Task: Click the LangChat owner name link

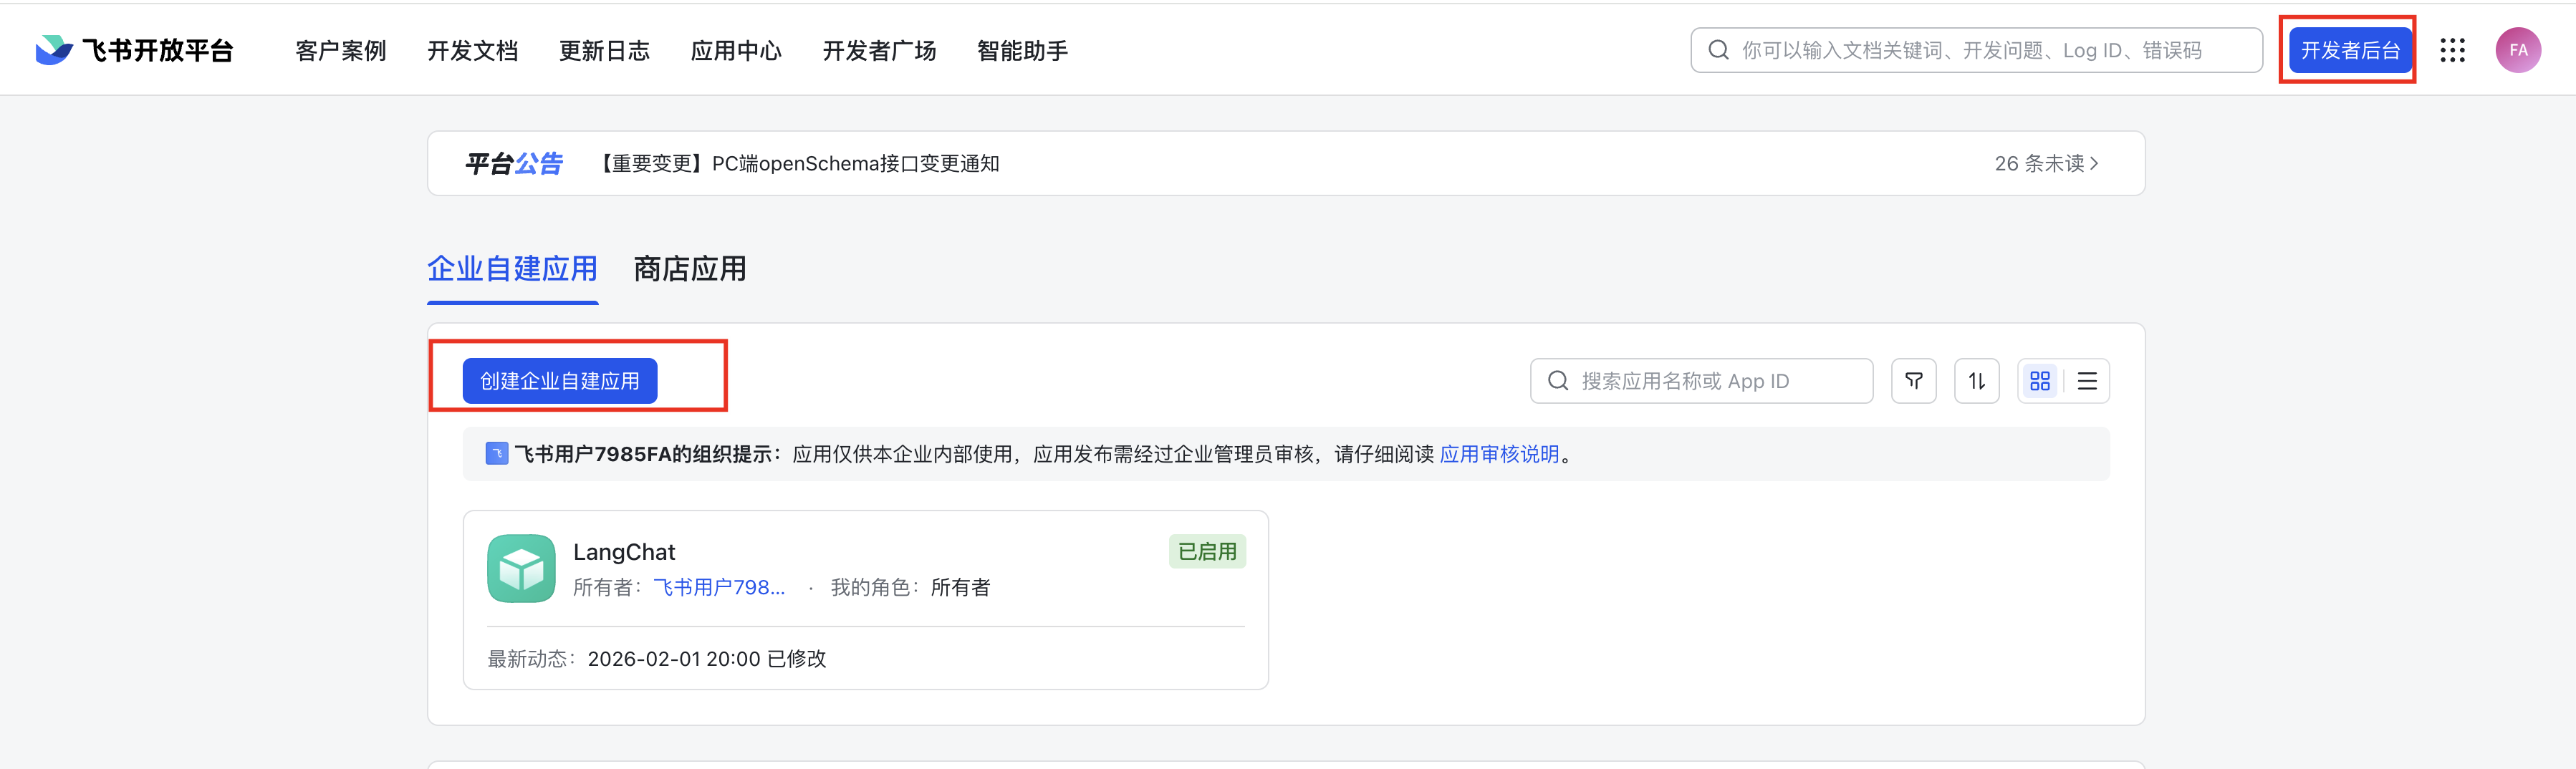Action: [718, 587]
